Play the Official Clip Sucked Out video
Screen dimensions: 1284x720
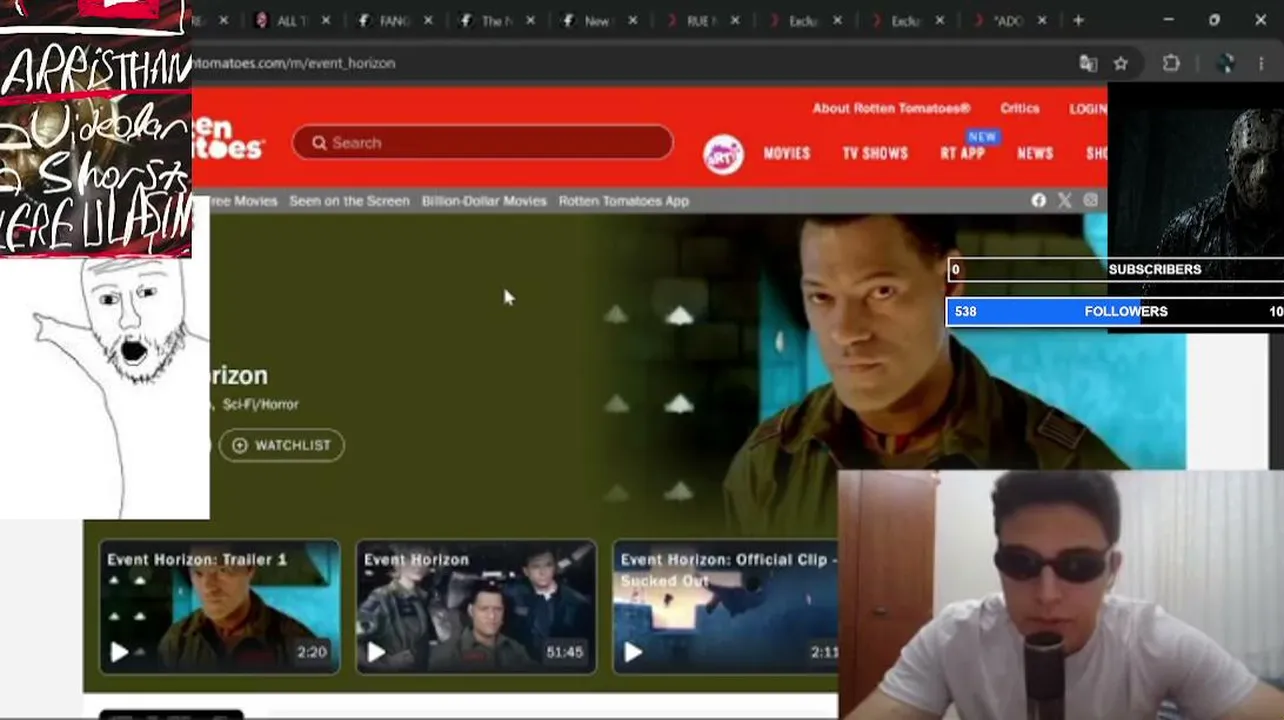633,653
